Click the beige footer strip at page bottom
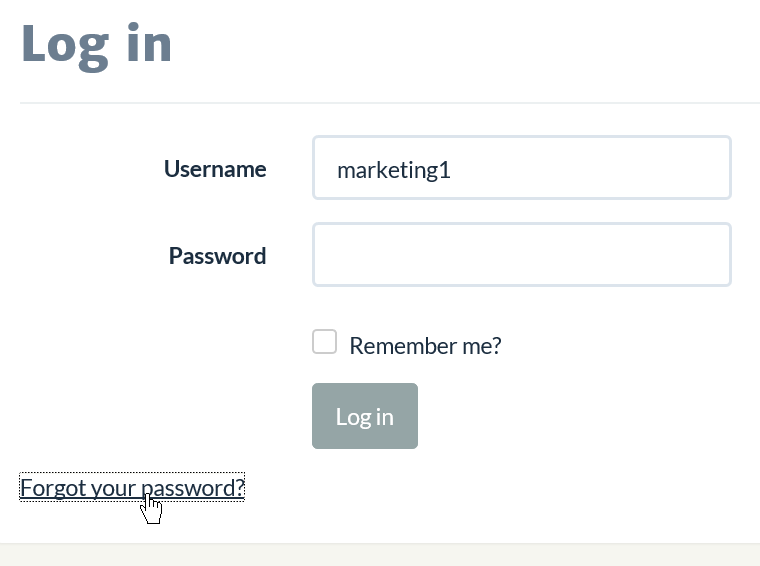 [x=380, y=555]
